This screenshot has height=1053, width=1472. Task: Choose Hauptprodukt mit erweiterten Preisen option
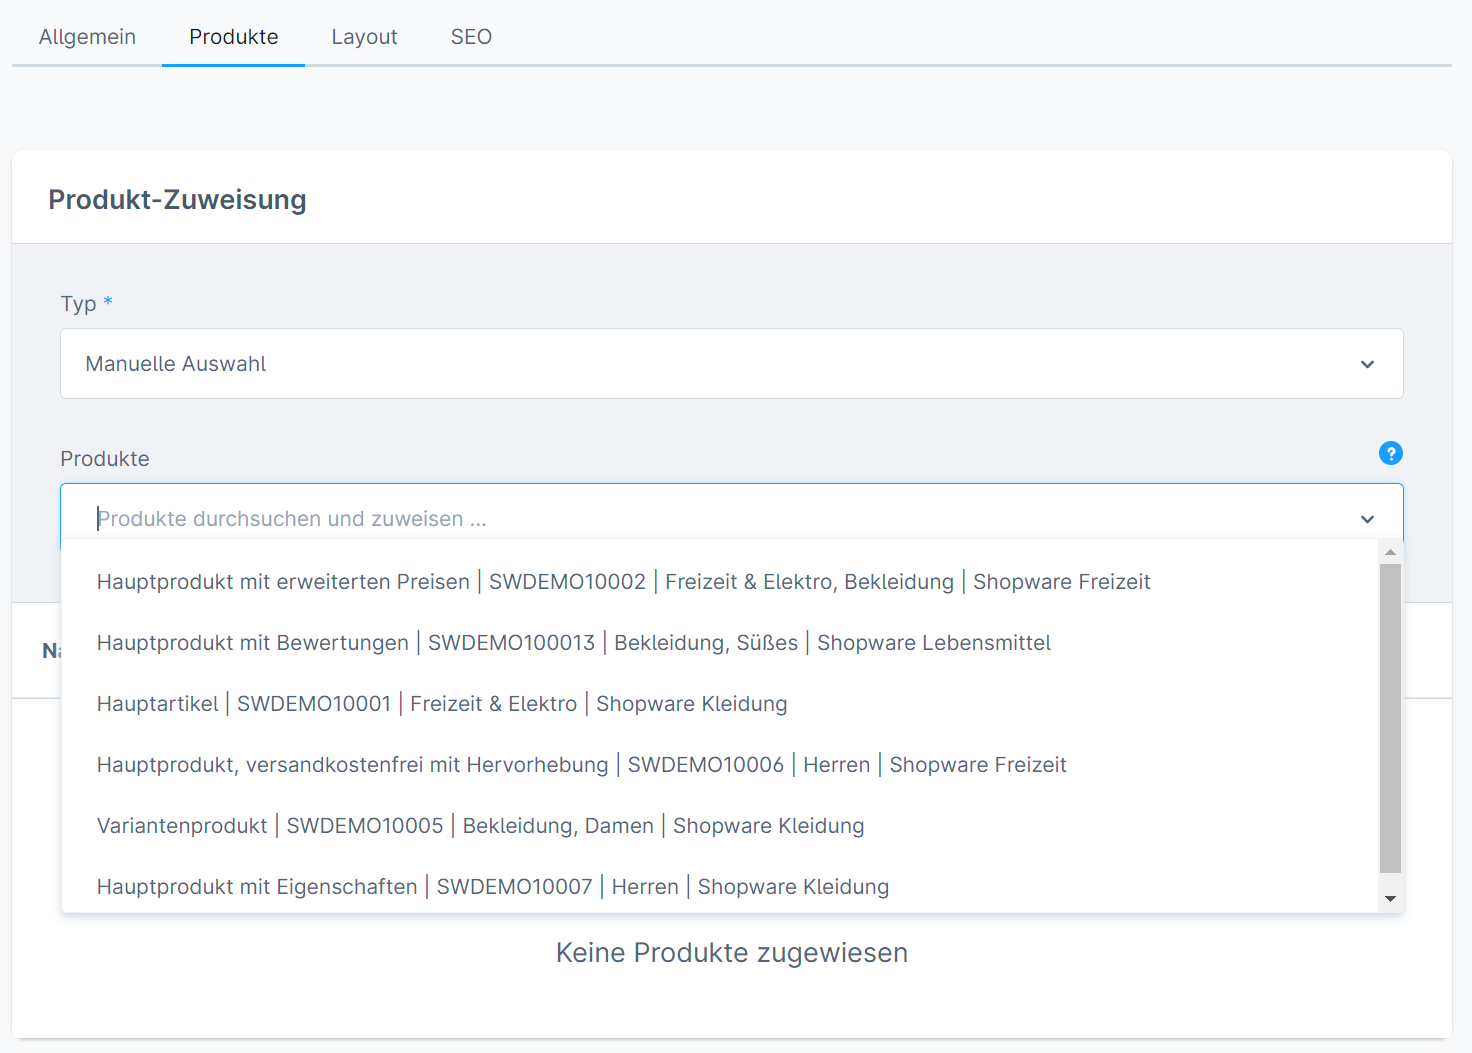pos(719,582)
